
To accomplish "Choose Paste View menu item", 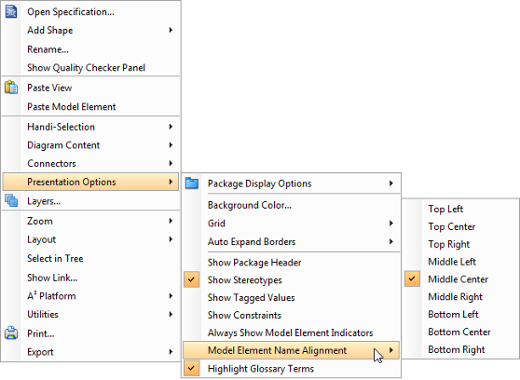I will click(91, 88).
